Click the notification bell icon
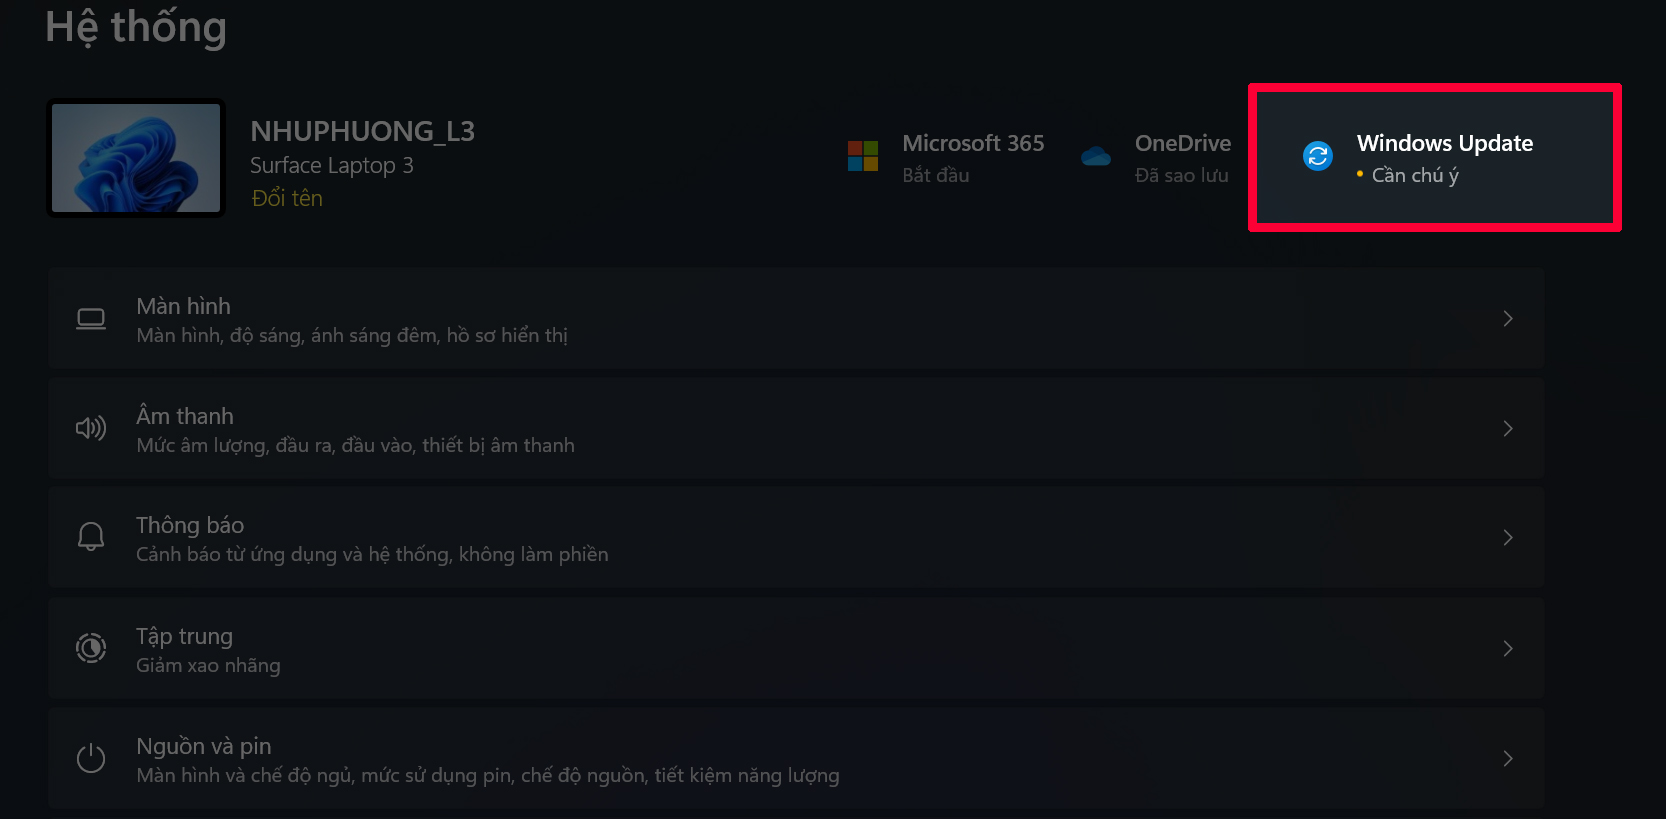Screen dimensions: 1666x819 [91, 537]
